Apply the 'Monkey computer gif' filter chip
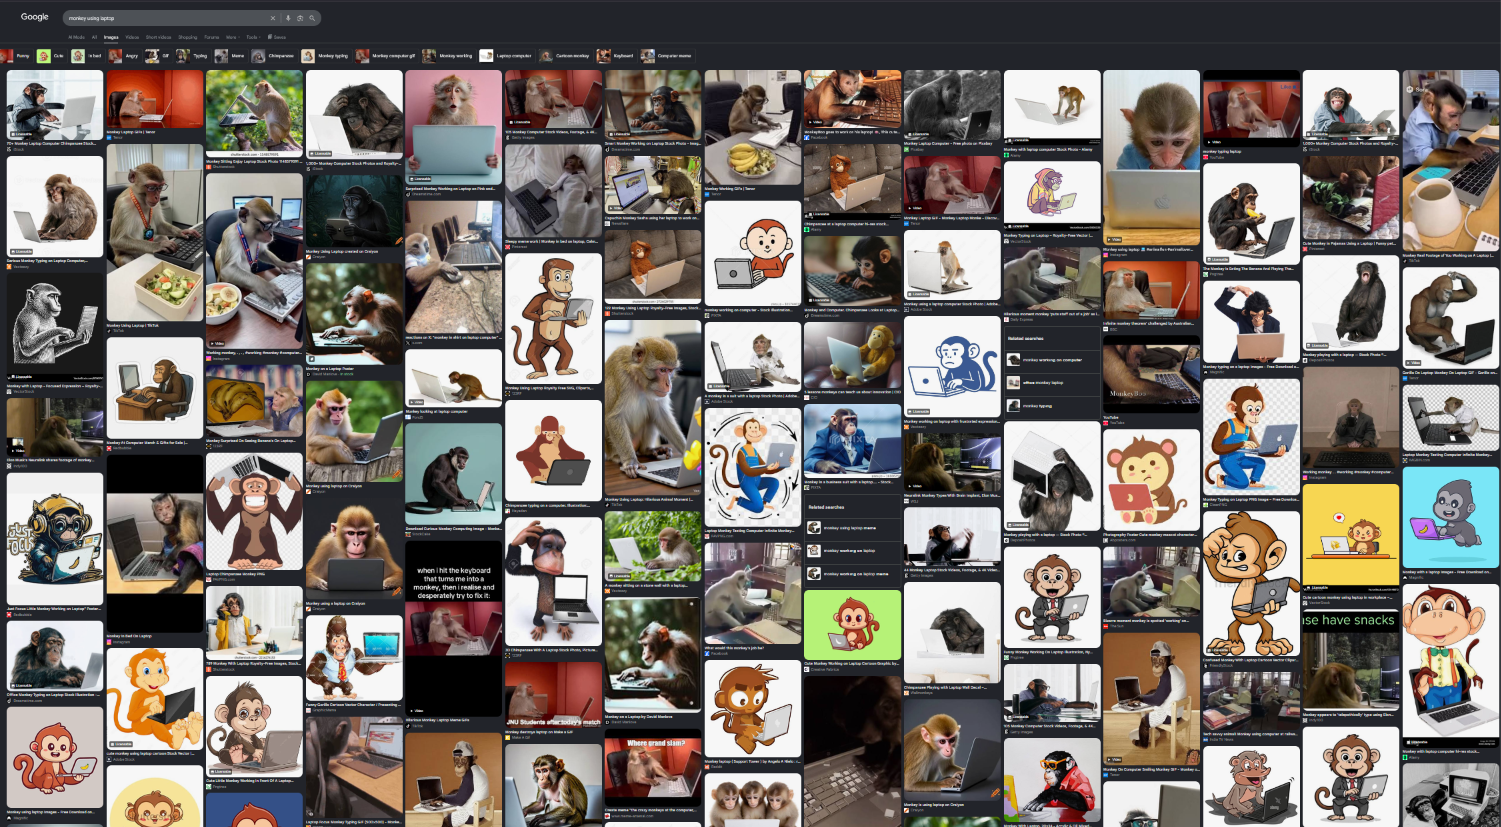 [386, 56]
